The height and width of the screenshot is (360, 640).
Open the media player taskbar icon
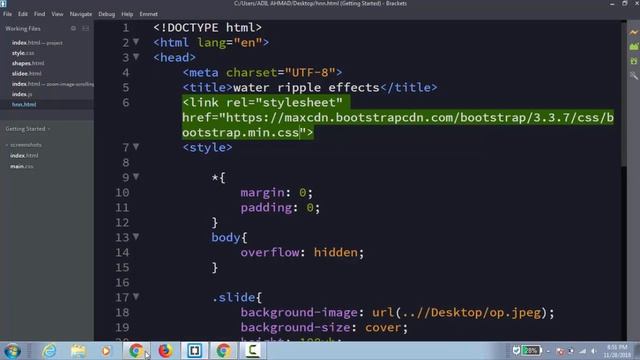click(106, 351)
